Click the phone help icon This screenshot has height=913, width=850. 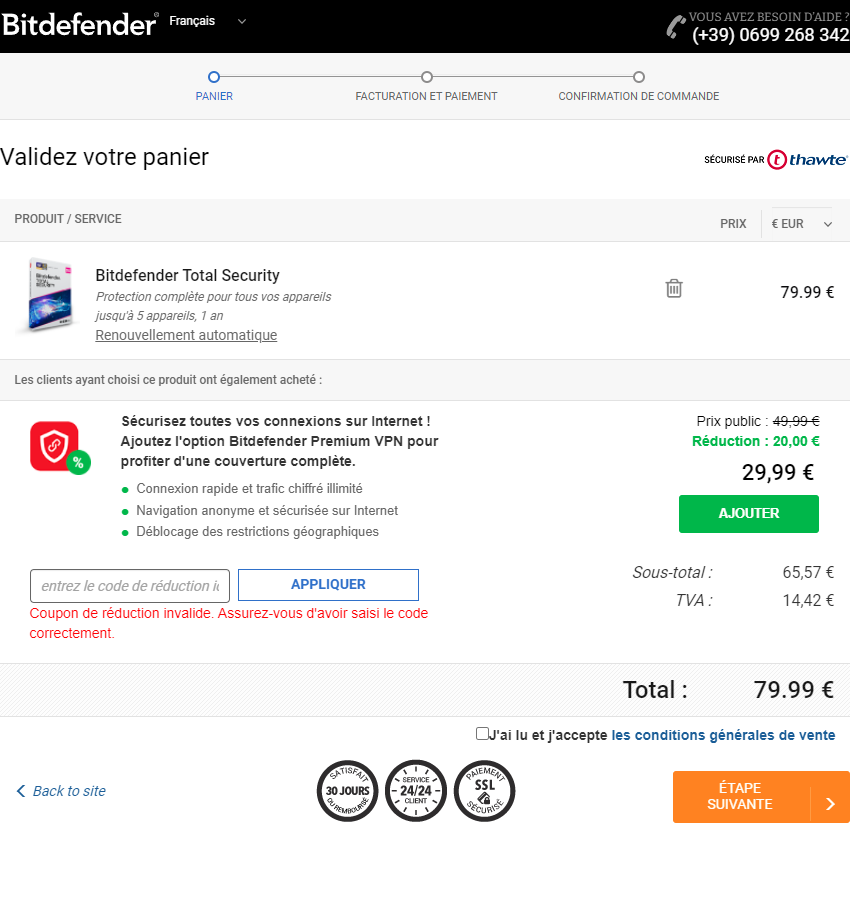click(676, 27)
